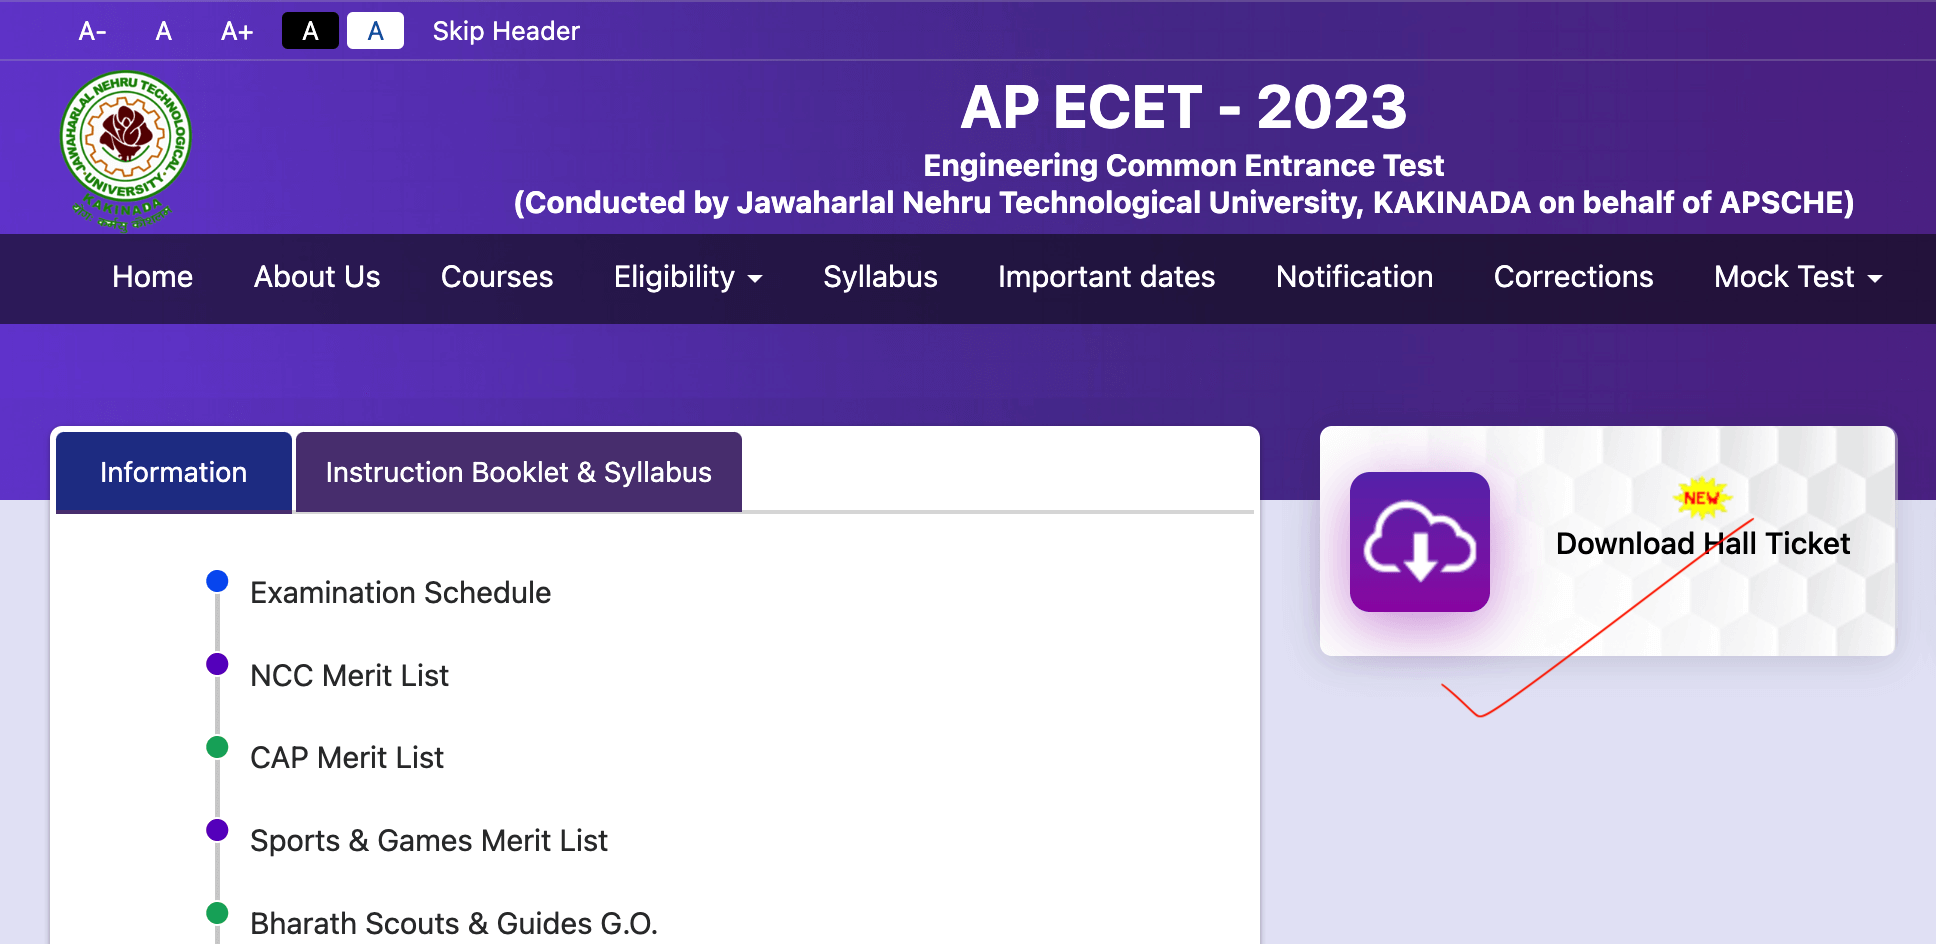The height and width of the screenshot is (944, 1936).
Task: Open the CAP Merit List link
Action: [346, 758]
